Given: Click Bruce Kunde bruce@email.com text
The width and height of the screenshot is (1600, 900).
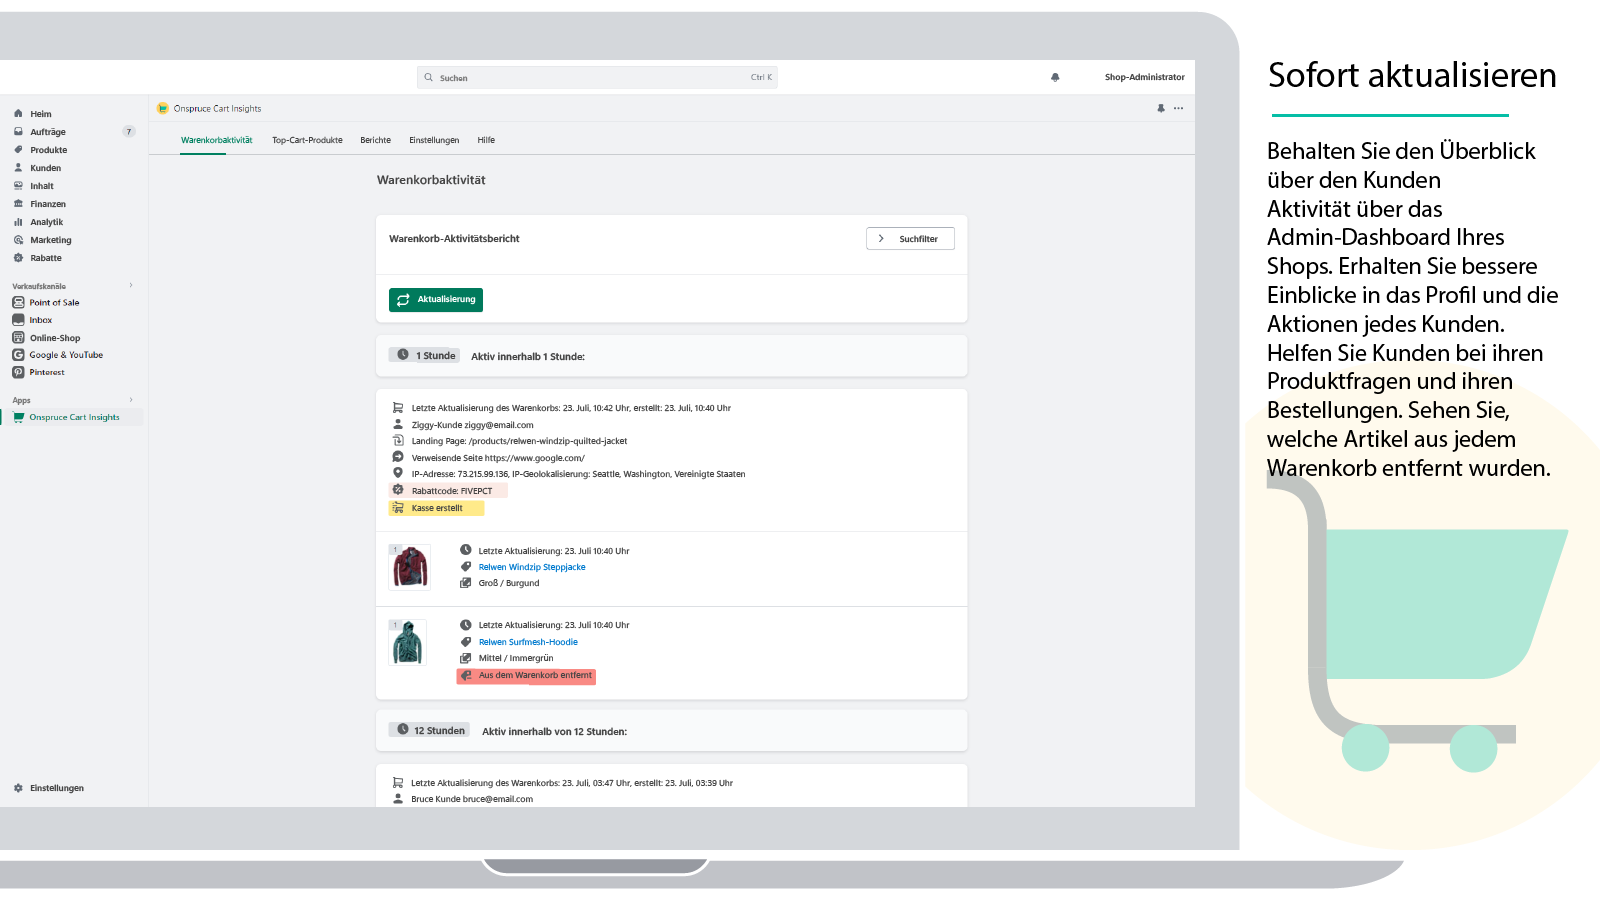Looking at the screenshot, I should (x=472, y=799).
